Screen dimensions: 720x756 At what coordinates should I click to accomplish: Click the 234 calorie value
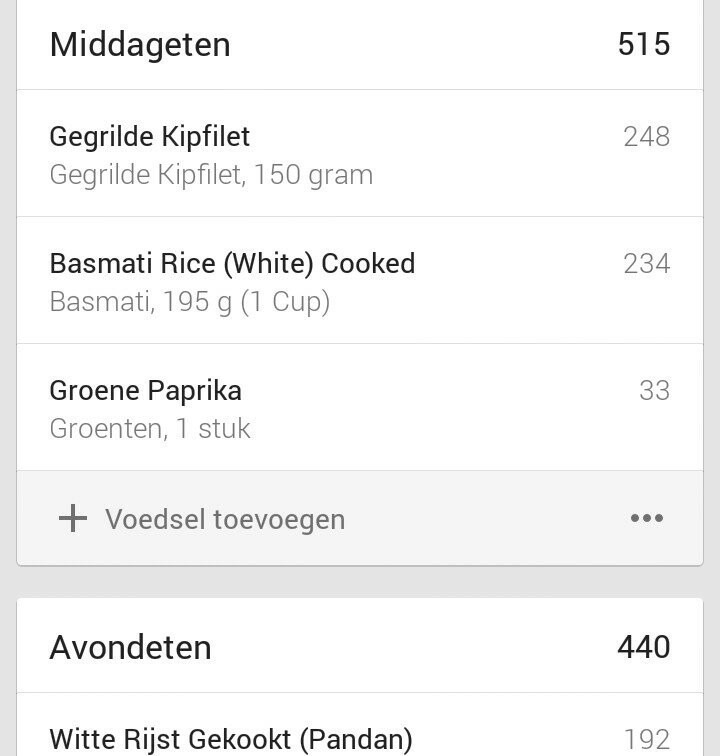tap(646, 263)
